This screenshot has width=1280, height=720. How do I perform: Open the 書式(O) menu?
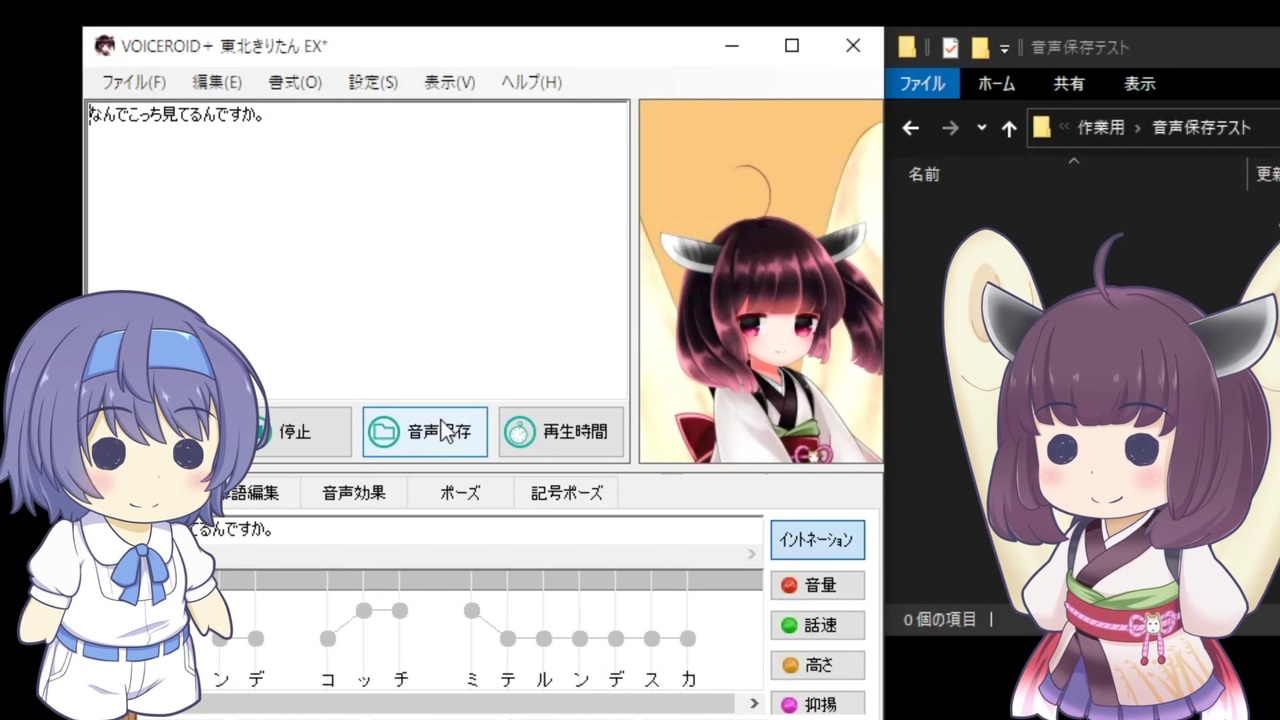pyautogui.click(x=294, y=82)
